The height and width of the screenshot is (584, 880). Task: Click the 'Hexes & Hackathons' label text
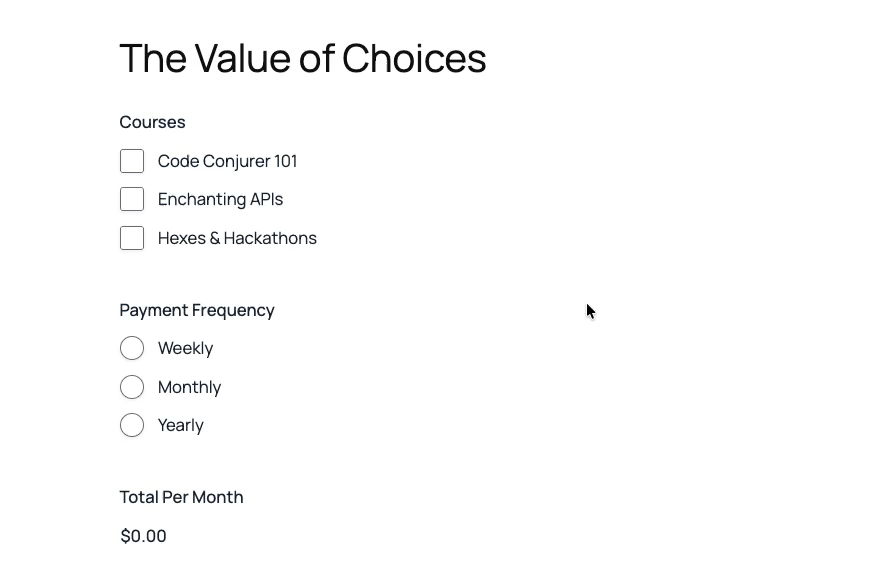click(x=237, y=238)
